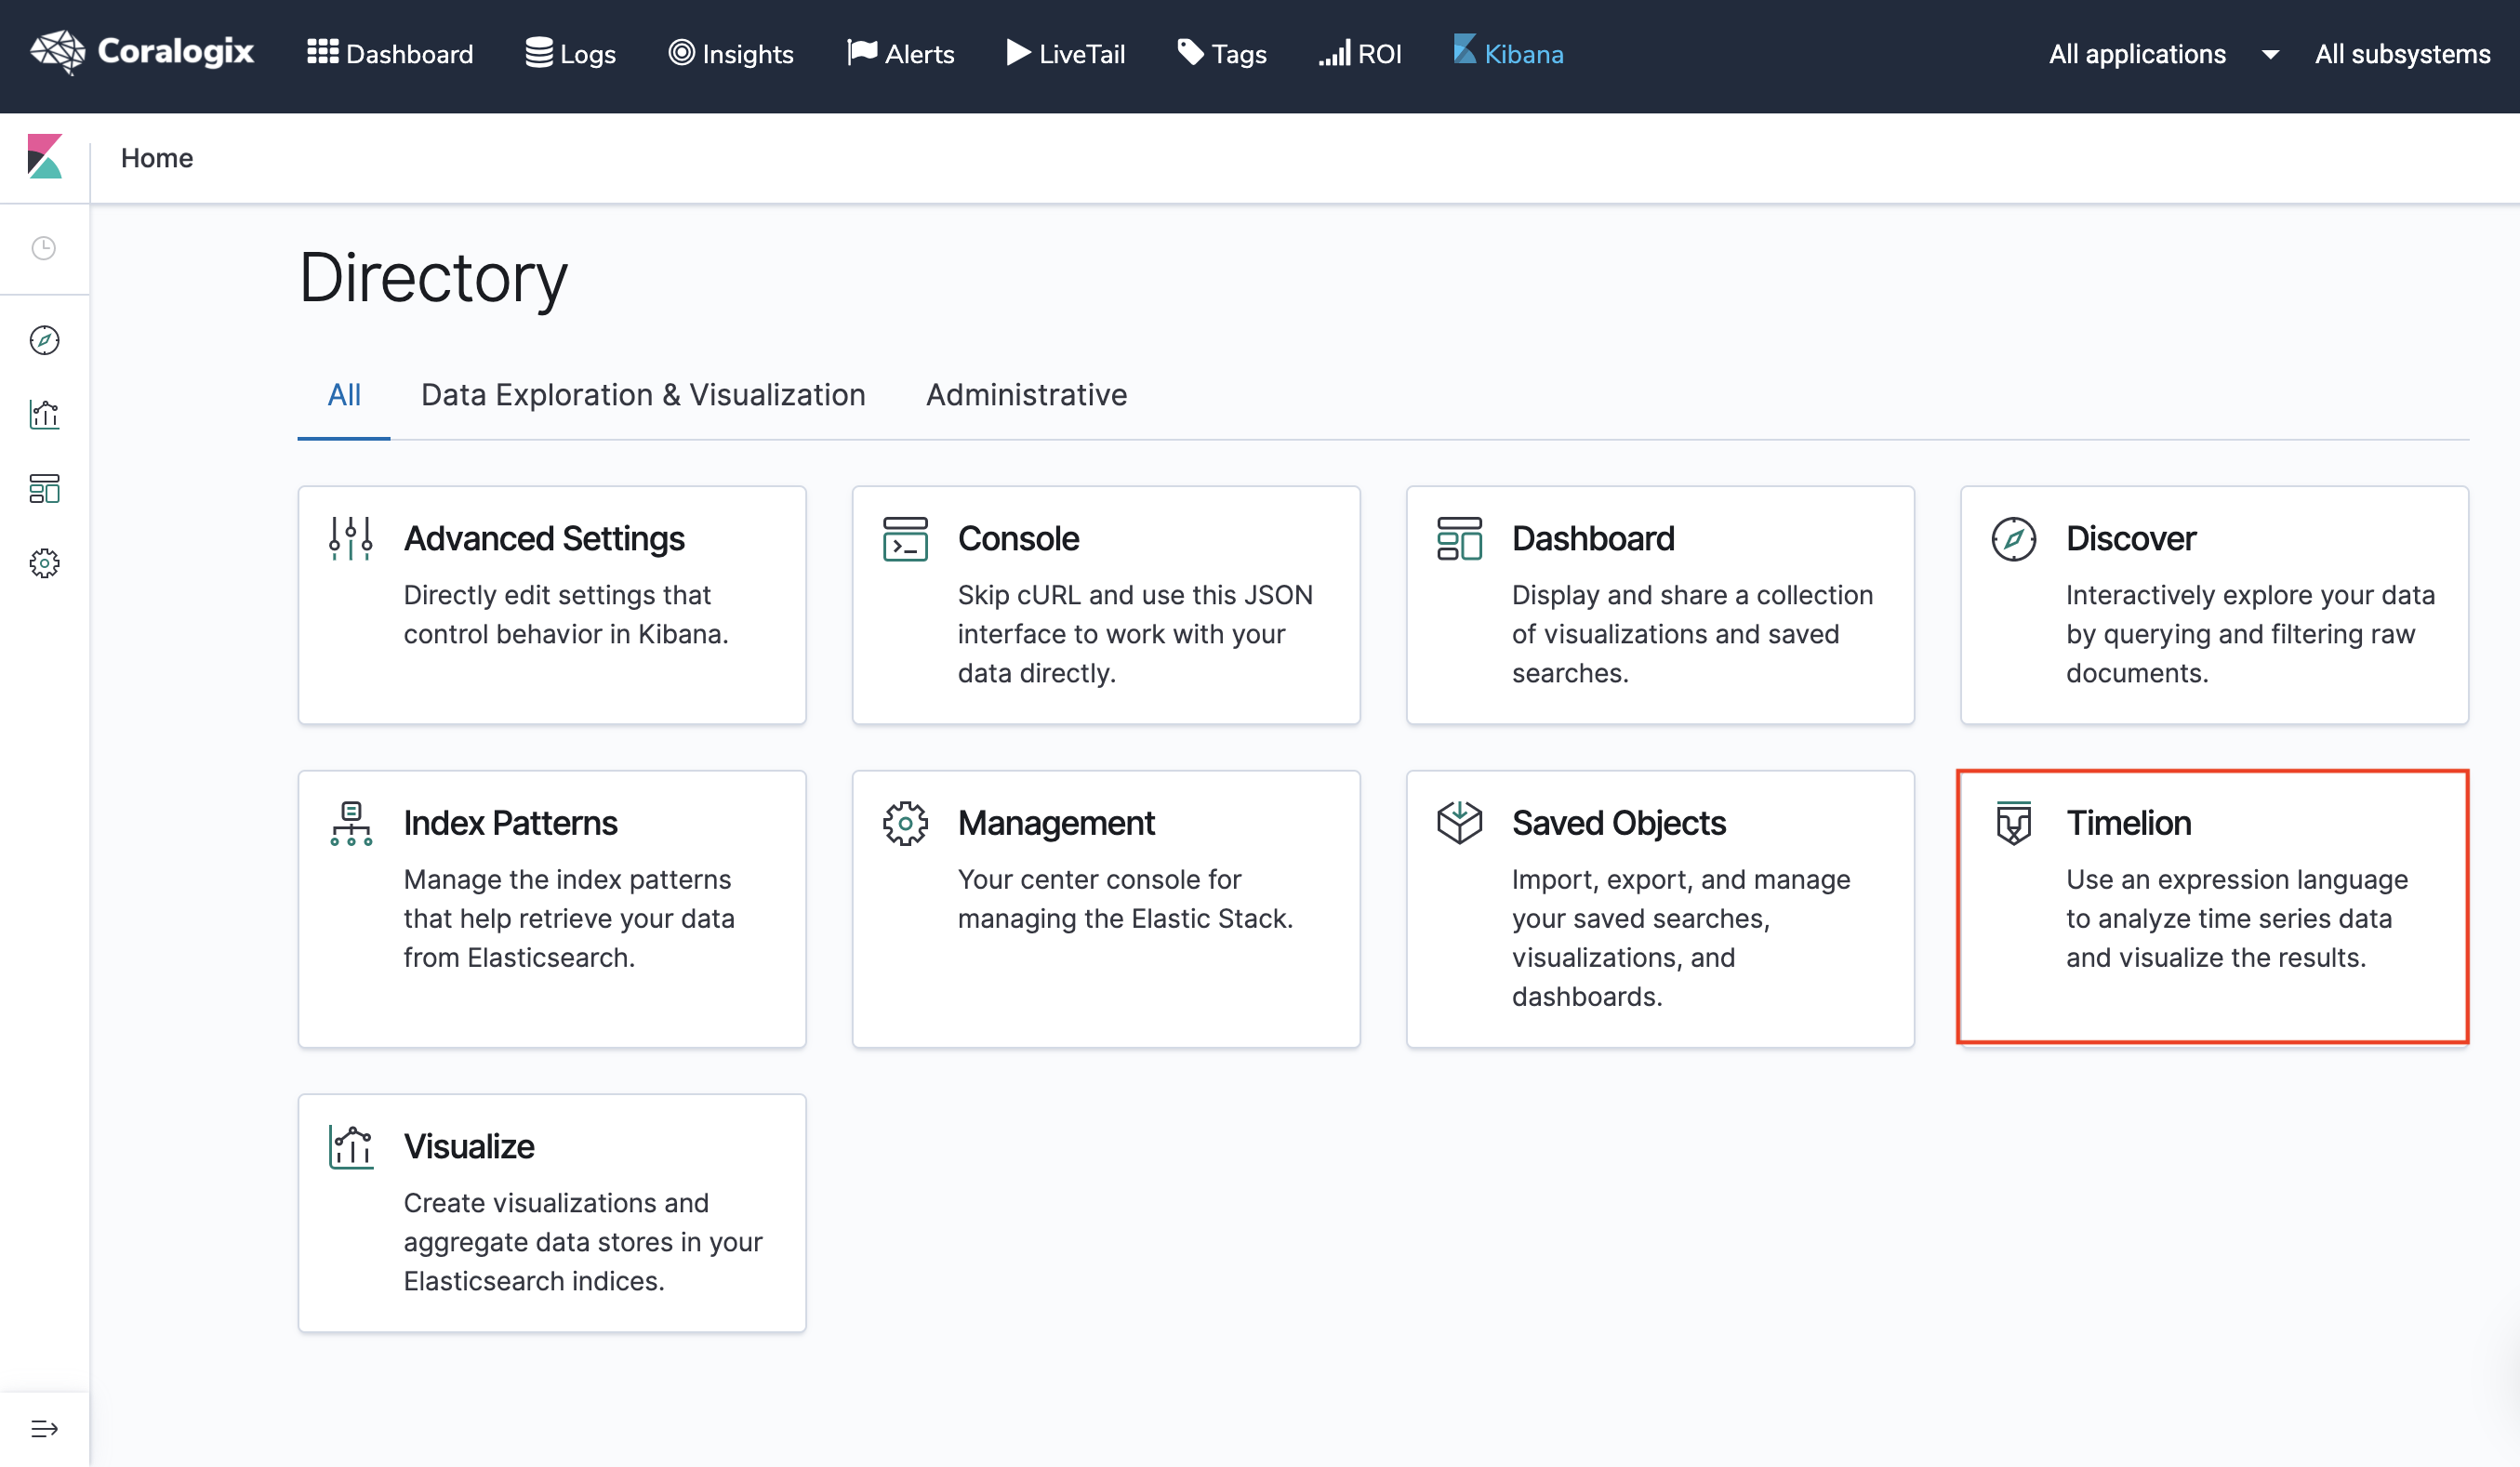This screenshot has width=2520, height=1467.
Task: Open the Kibana logo home icon
Action: [x=44, y=157]
